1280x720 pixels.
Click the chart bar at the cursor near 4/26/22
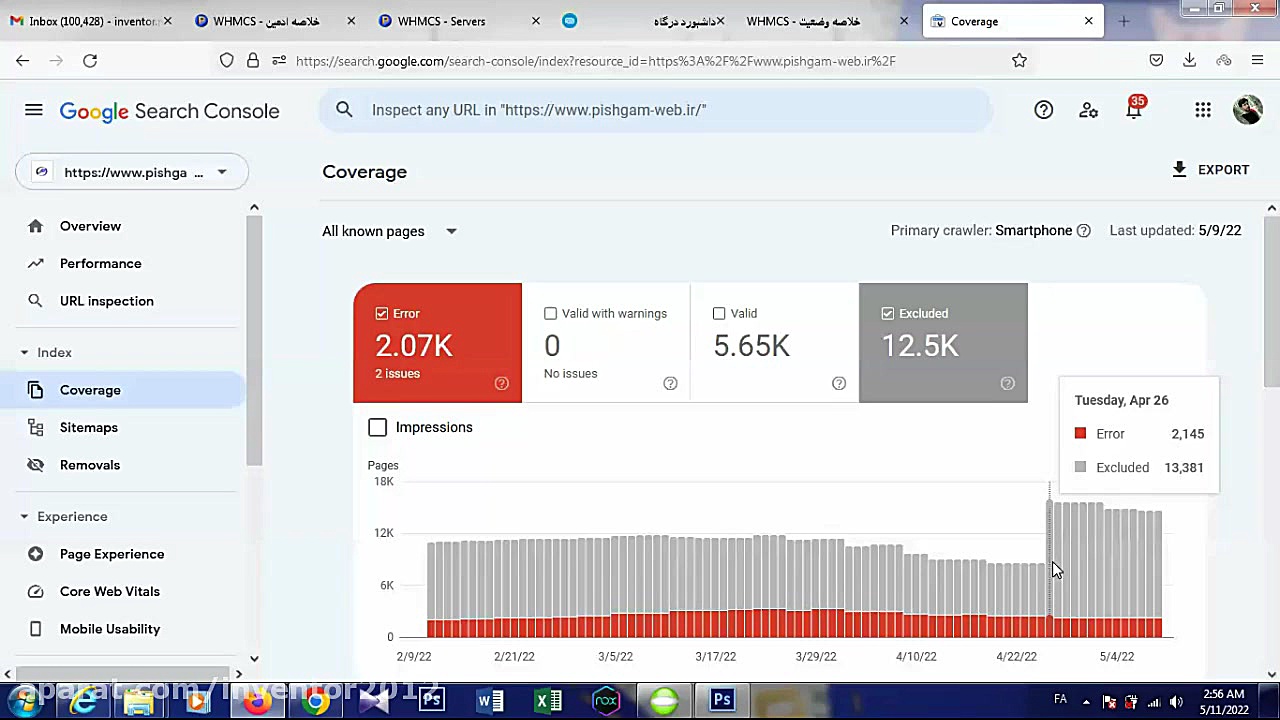tap(1050, 568)
